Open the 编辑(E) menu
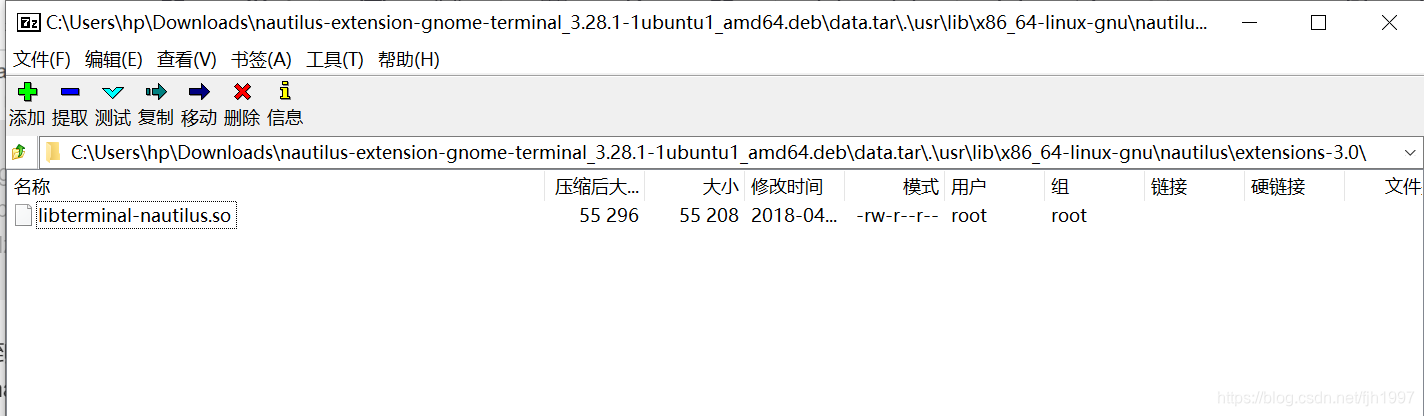Image resolution: width=1424 pixels, height=416 pixels. click(114, 60)
